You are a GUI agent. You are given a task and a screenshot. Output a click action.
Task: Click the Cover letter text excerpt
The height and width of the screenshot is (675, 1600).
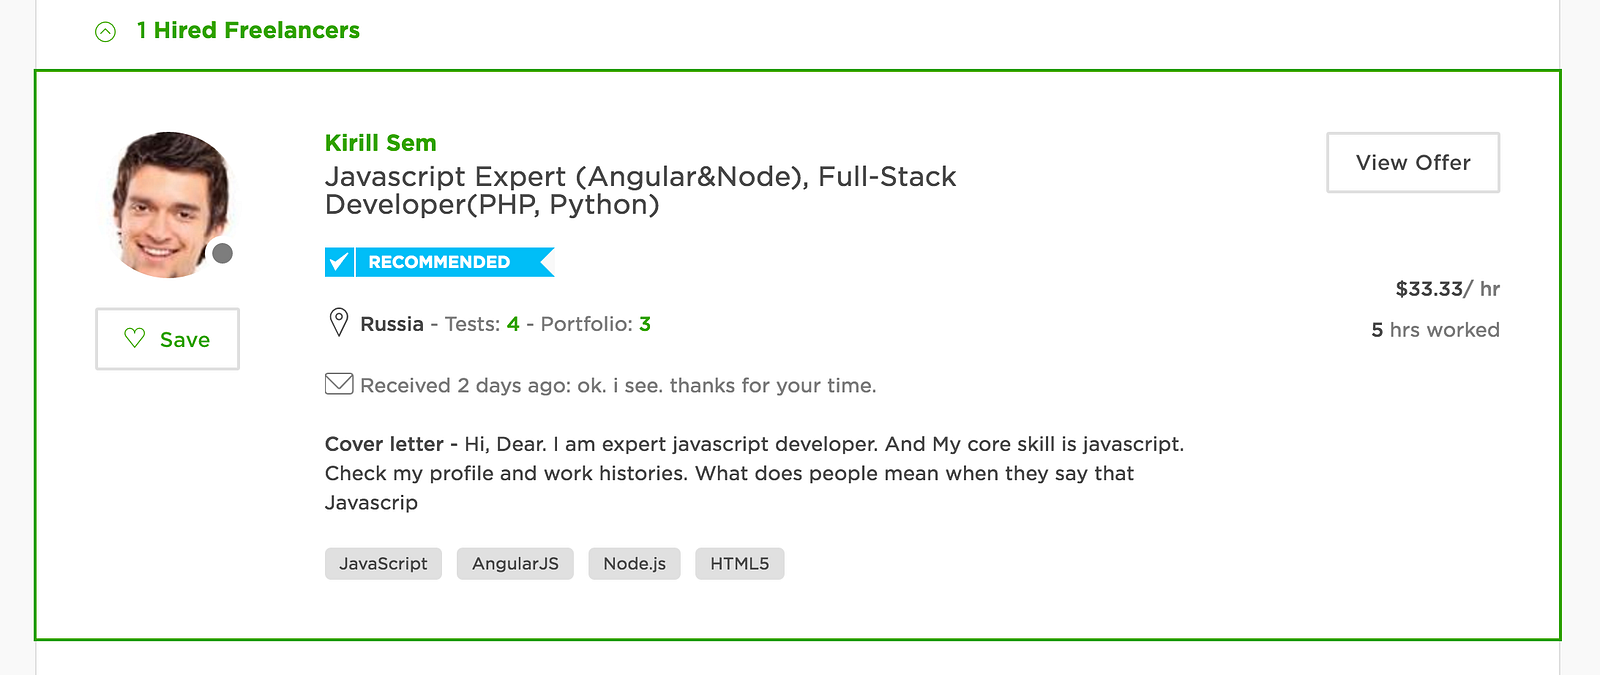754,473
